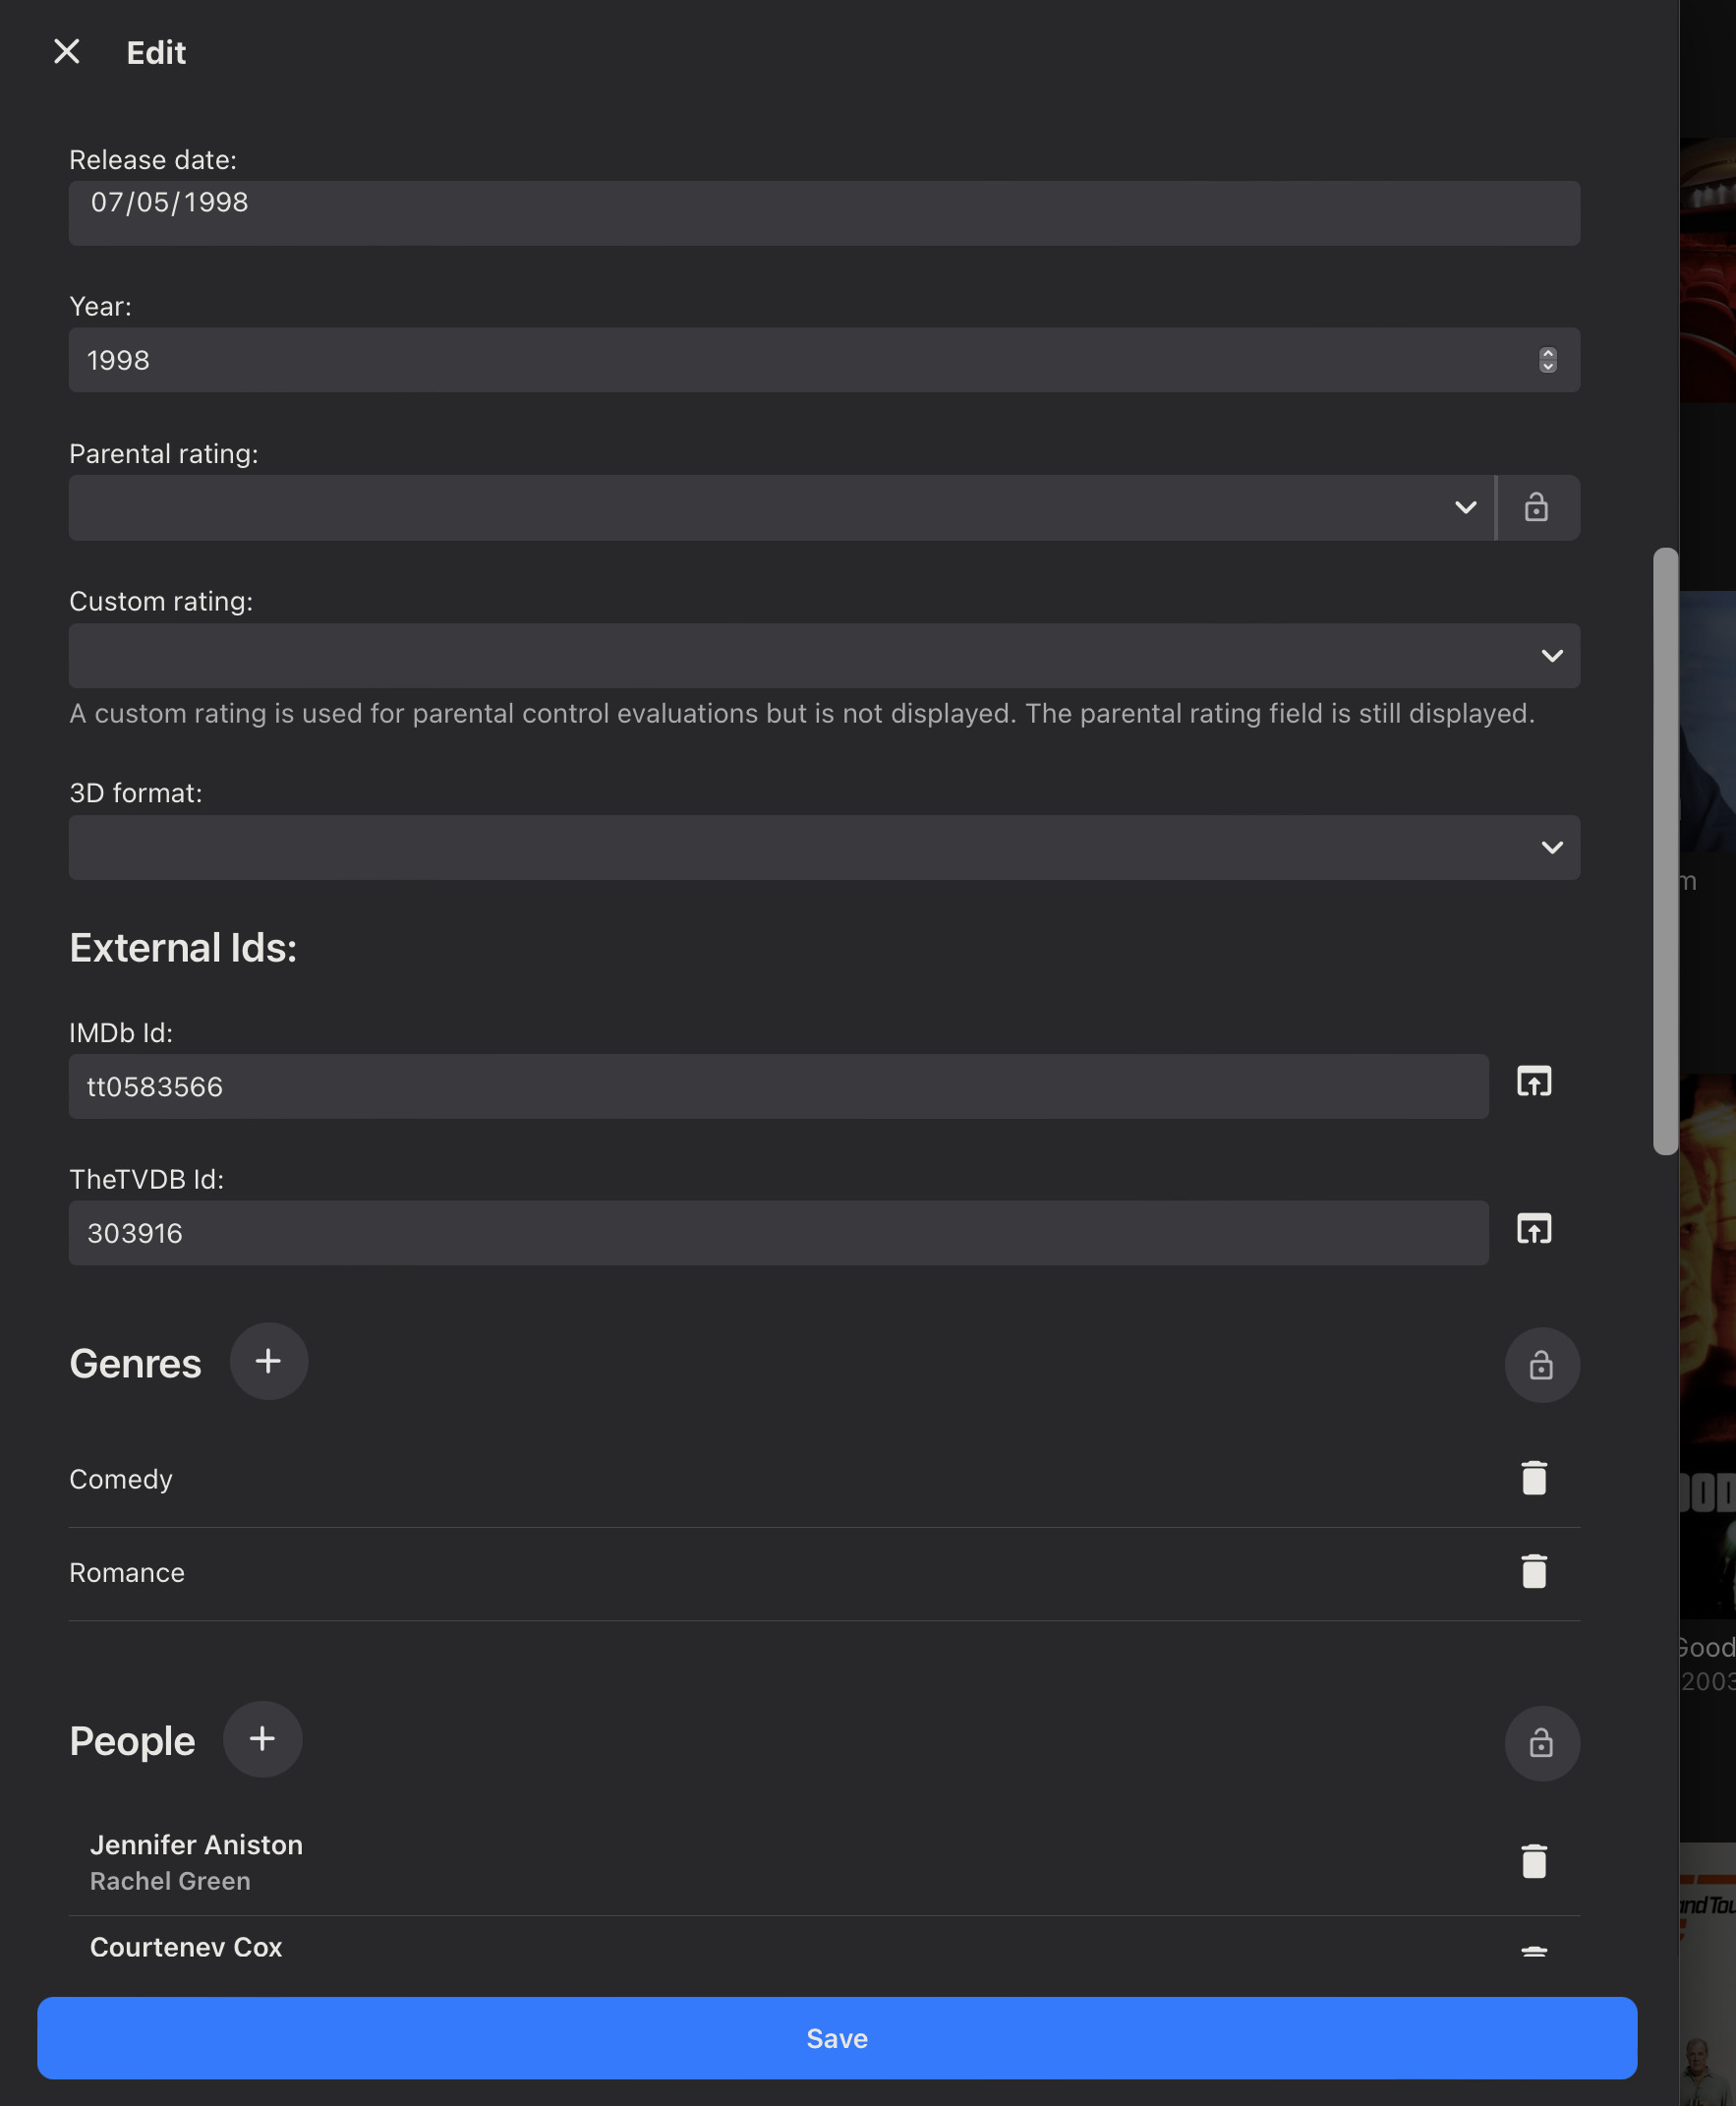Open TheTVDB Id external link icon

tap(1534, 1229)
